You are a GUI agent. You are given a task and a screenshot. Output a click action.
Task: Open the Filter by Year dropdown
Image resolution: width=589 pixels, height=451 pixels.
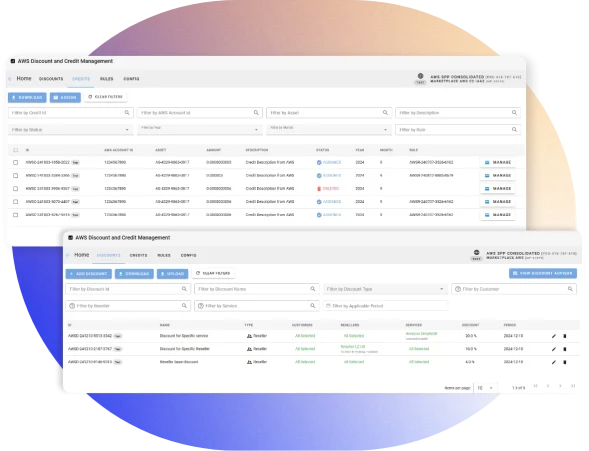[x=199, y=130]
